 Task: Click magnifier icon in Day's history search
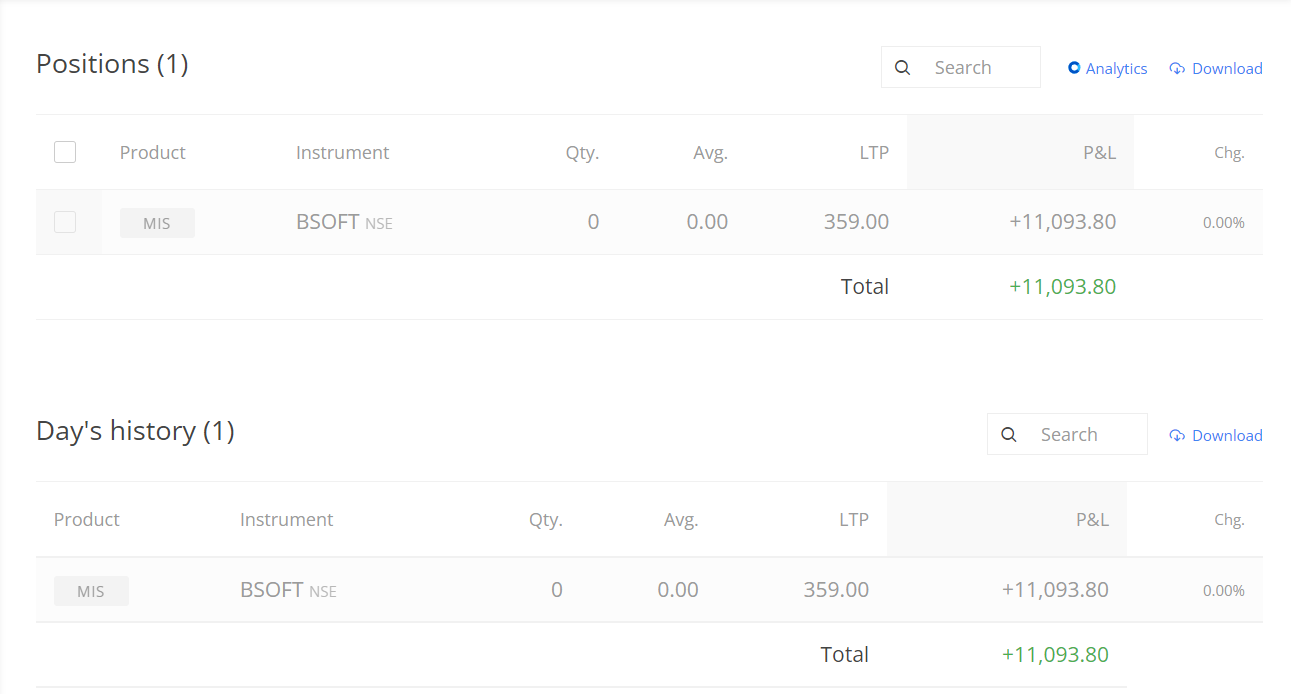click(x=1008, y=435)
